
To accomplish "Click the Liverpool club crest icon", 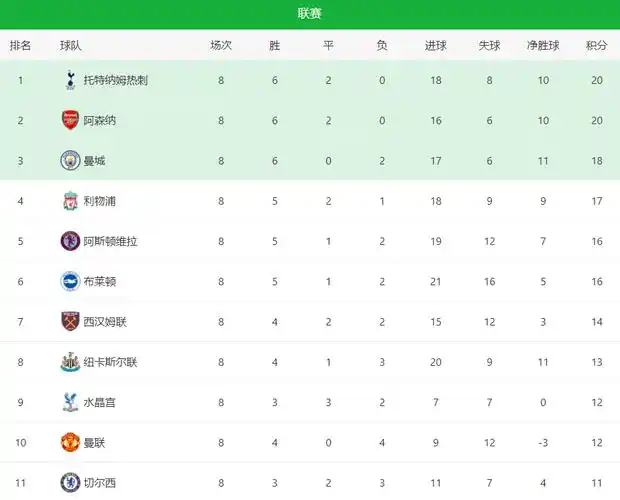I will (x=69, y=201).
